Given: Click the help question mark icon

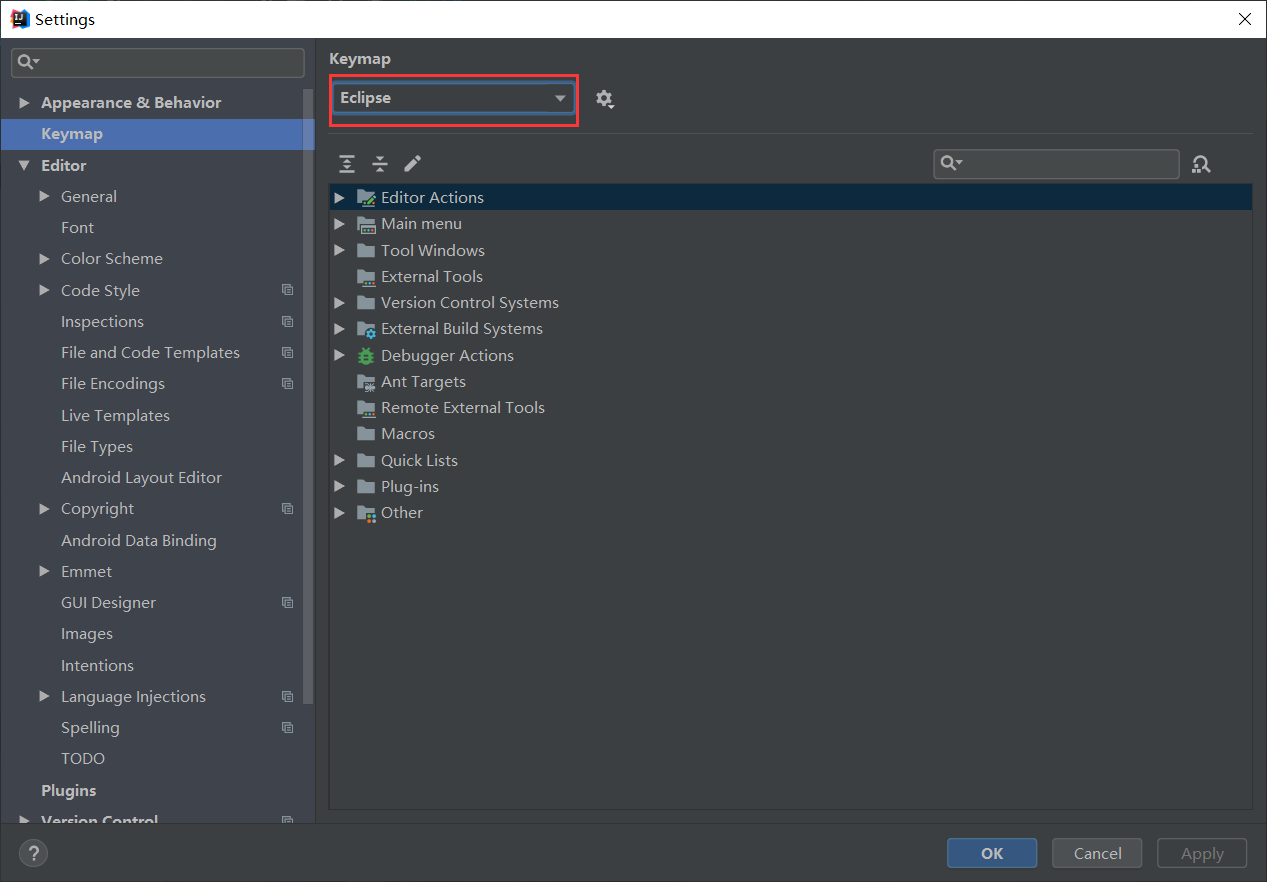Looking at the screenshot, I should pyautogui.click(x=33, y=853).
